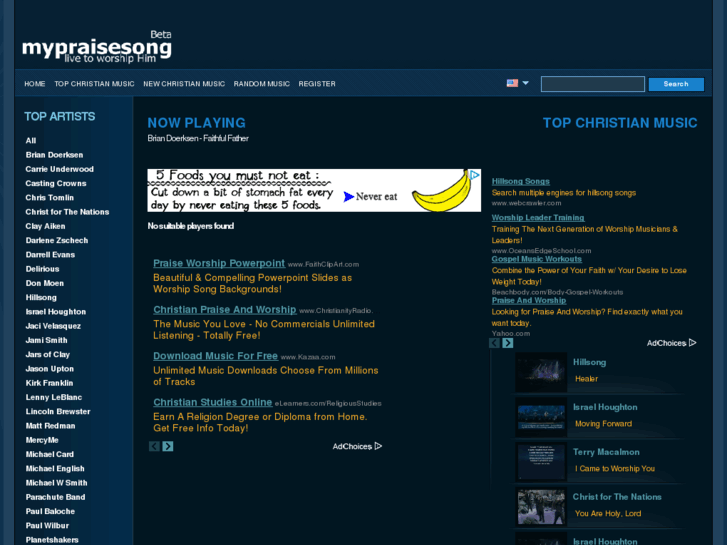727x545 pixels.
Task: Open the Christian Studies Online ad link
Action: 213,403
